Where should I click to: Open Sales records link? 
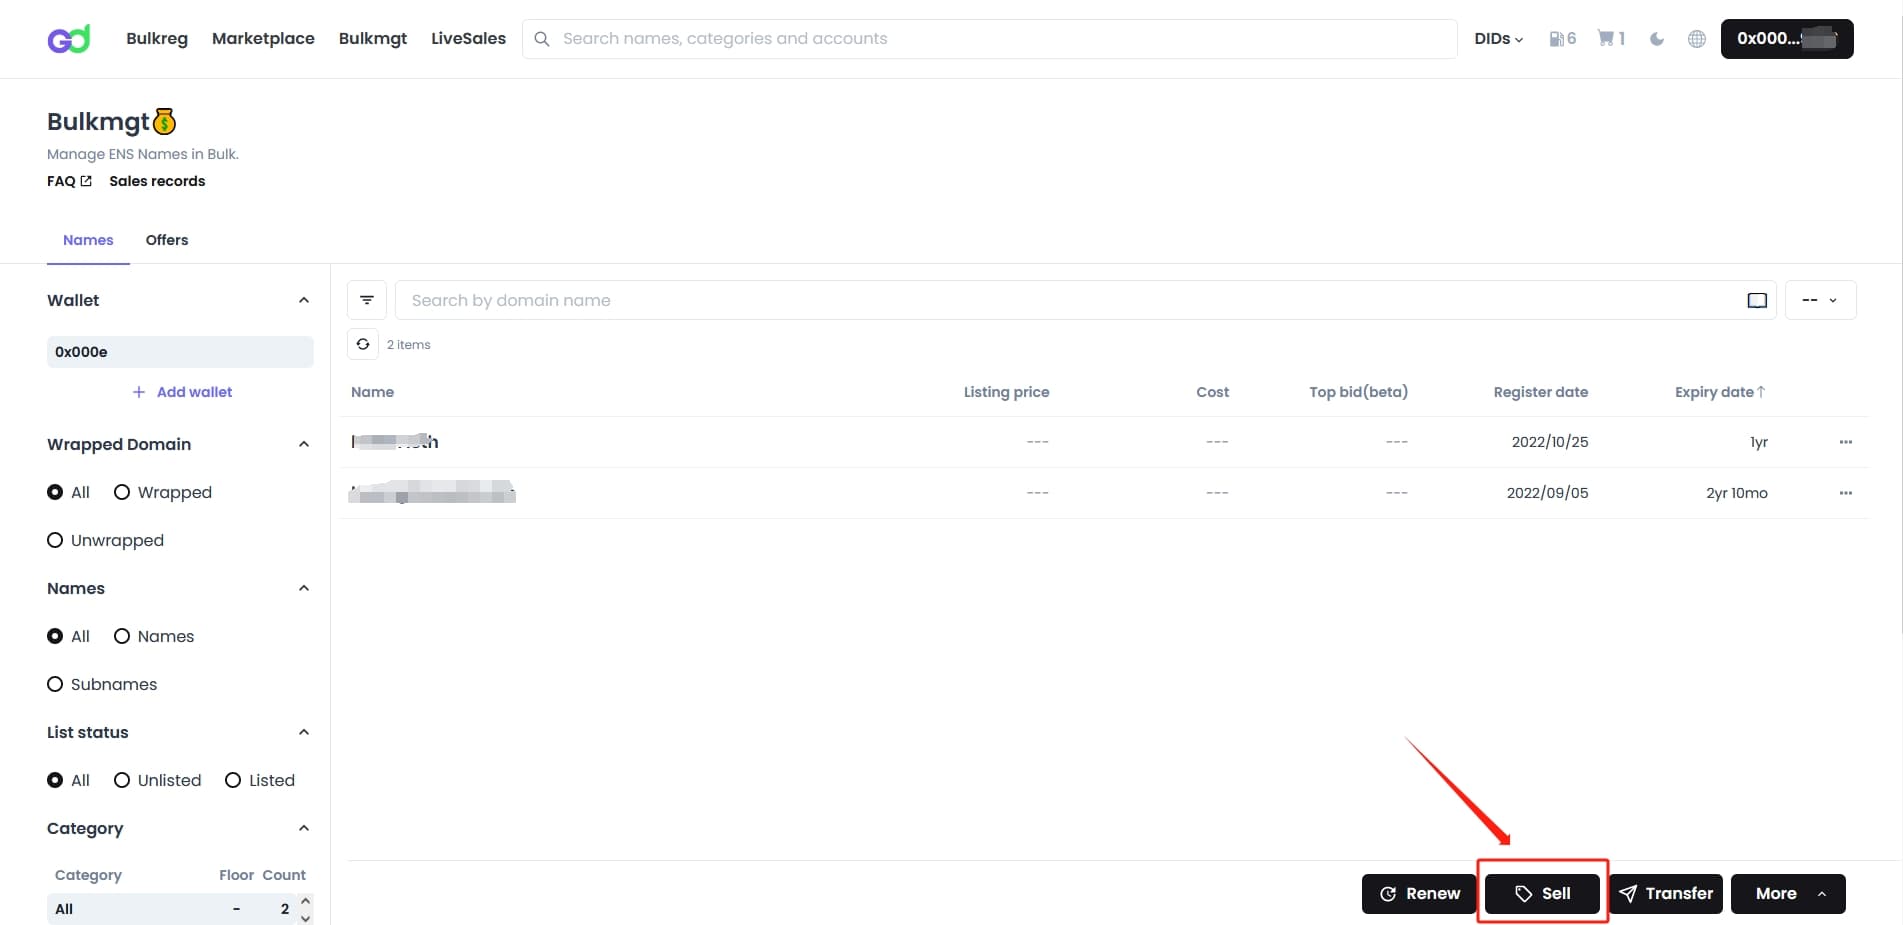click(x=157, y=181)
